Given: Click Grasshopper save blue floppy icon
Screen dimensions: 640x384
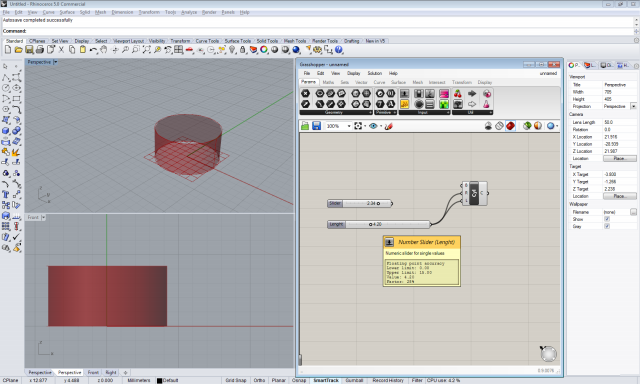Looking at the screenshot, I should pyautogui.click(x=316, y=126).
